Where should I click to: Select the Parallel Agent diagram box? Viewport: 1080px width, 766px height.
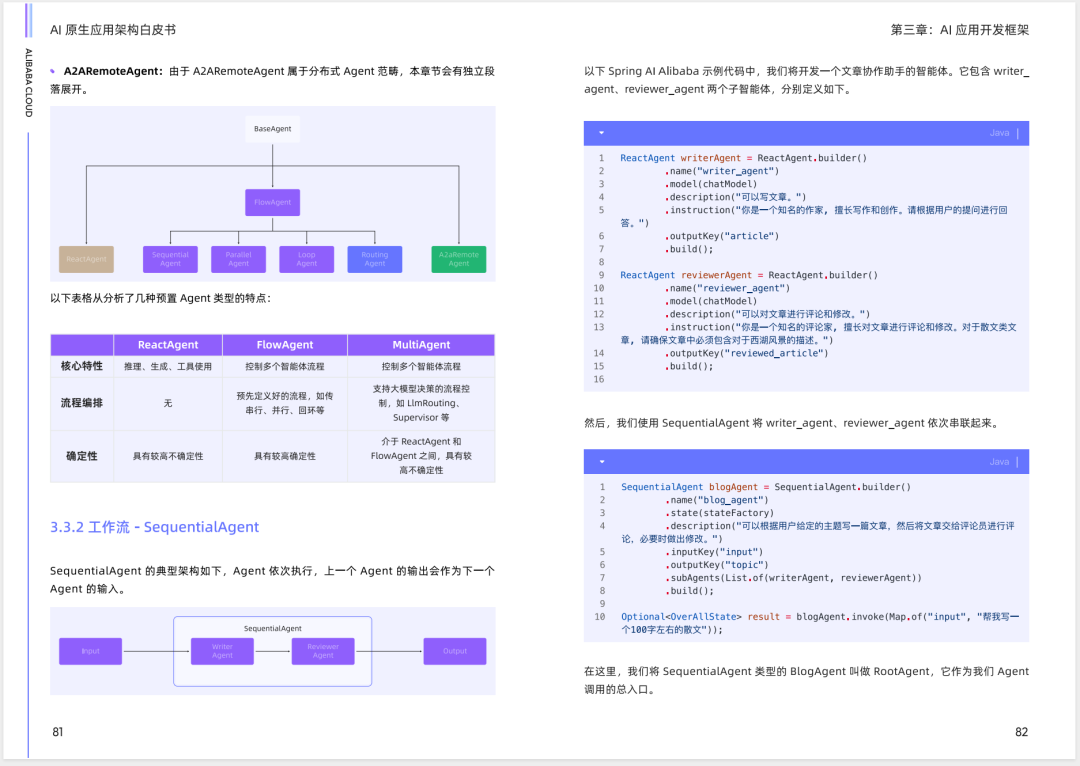(x=238, y=259)
